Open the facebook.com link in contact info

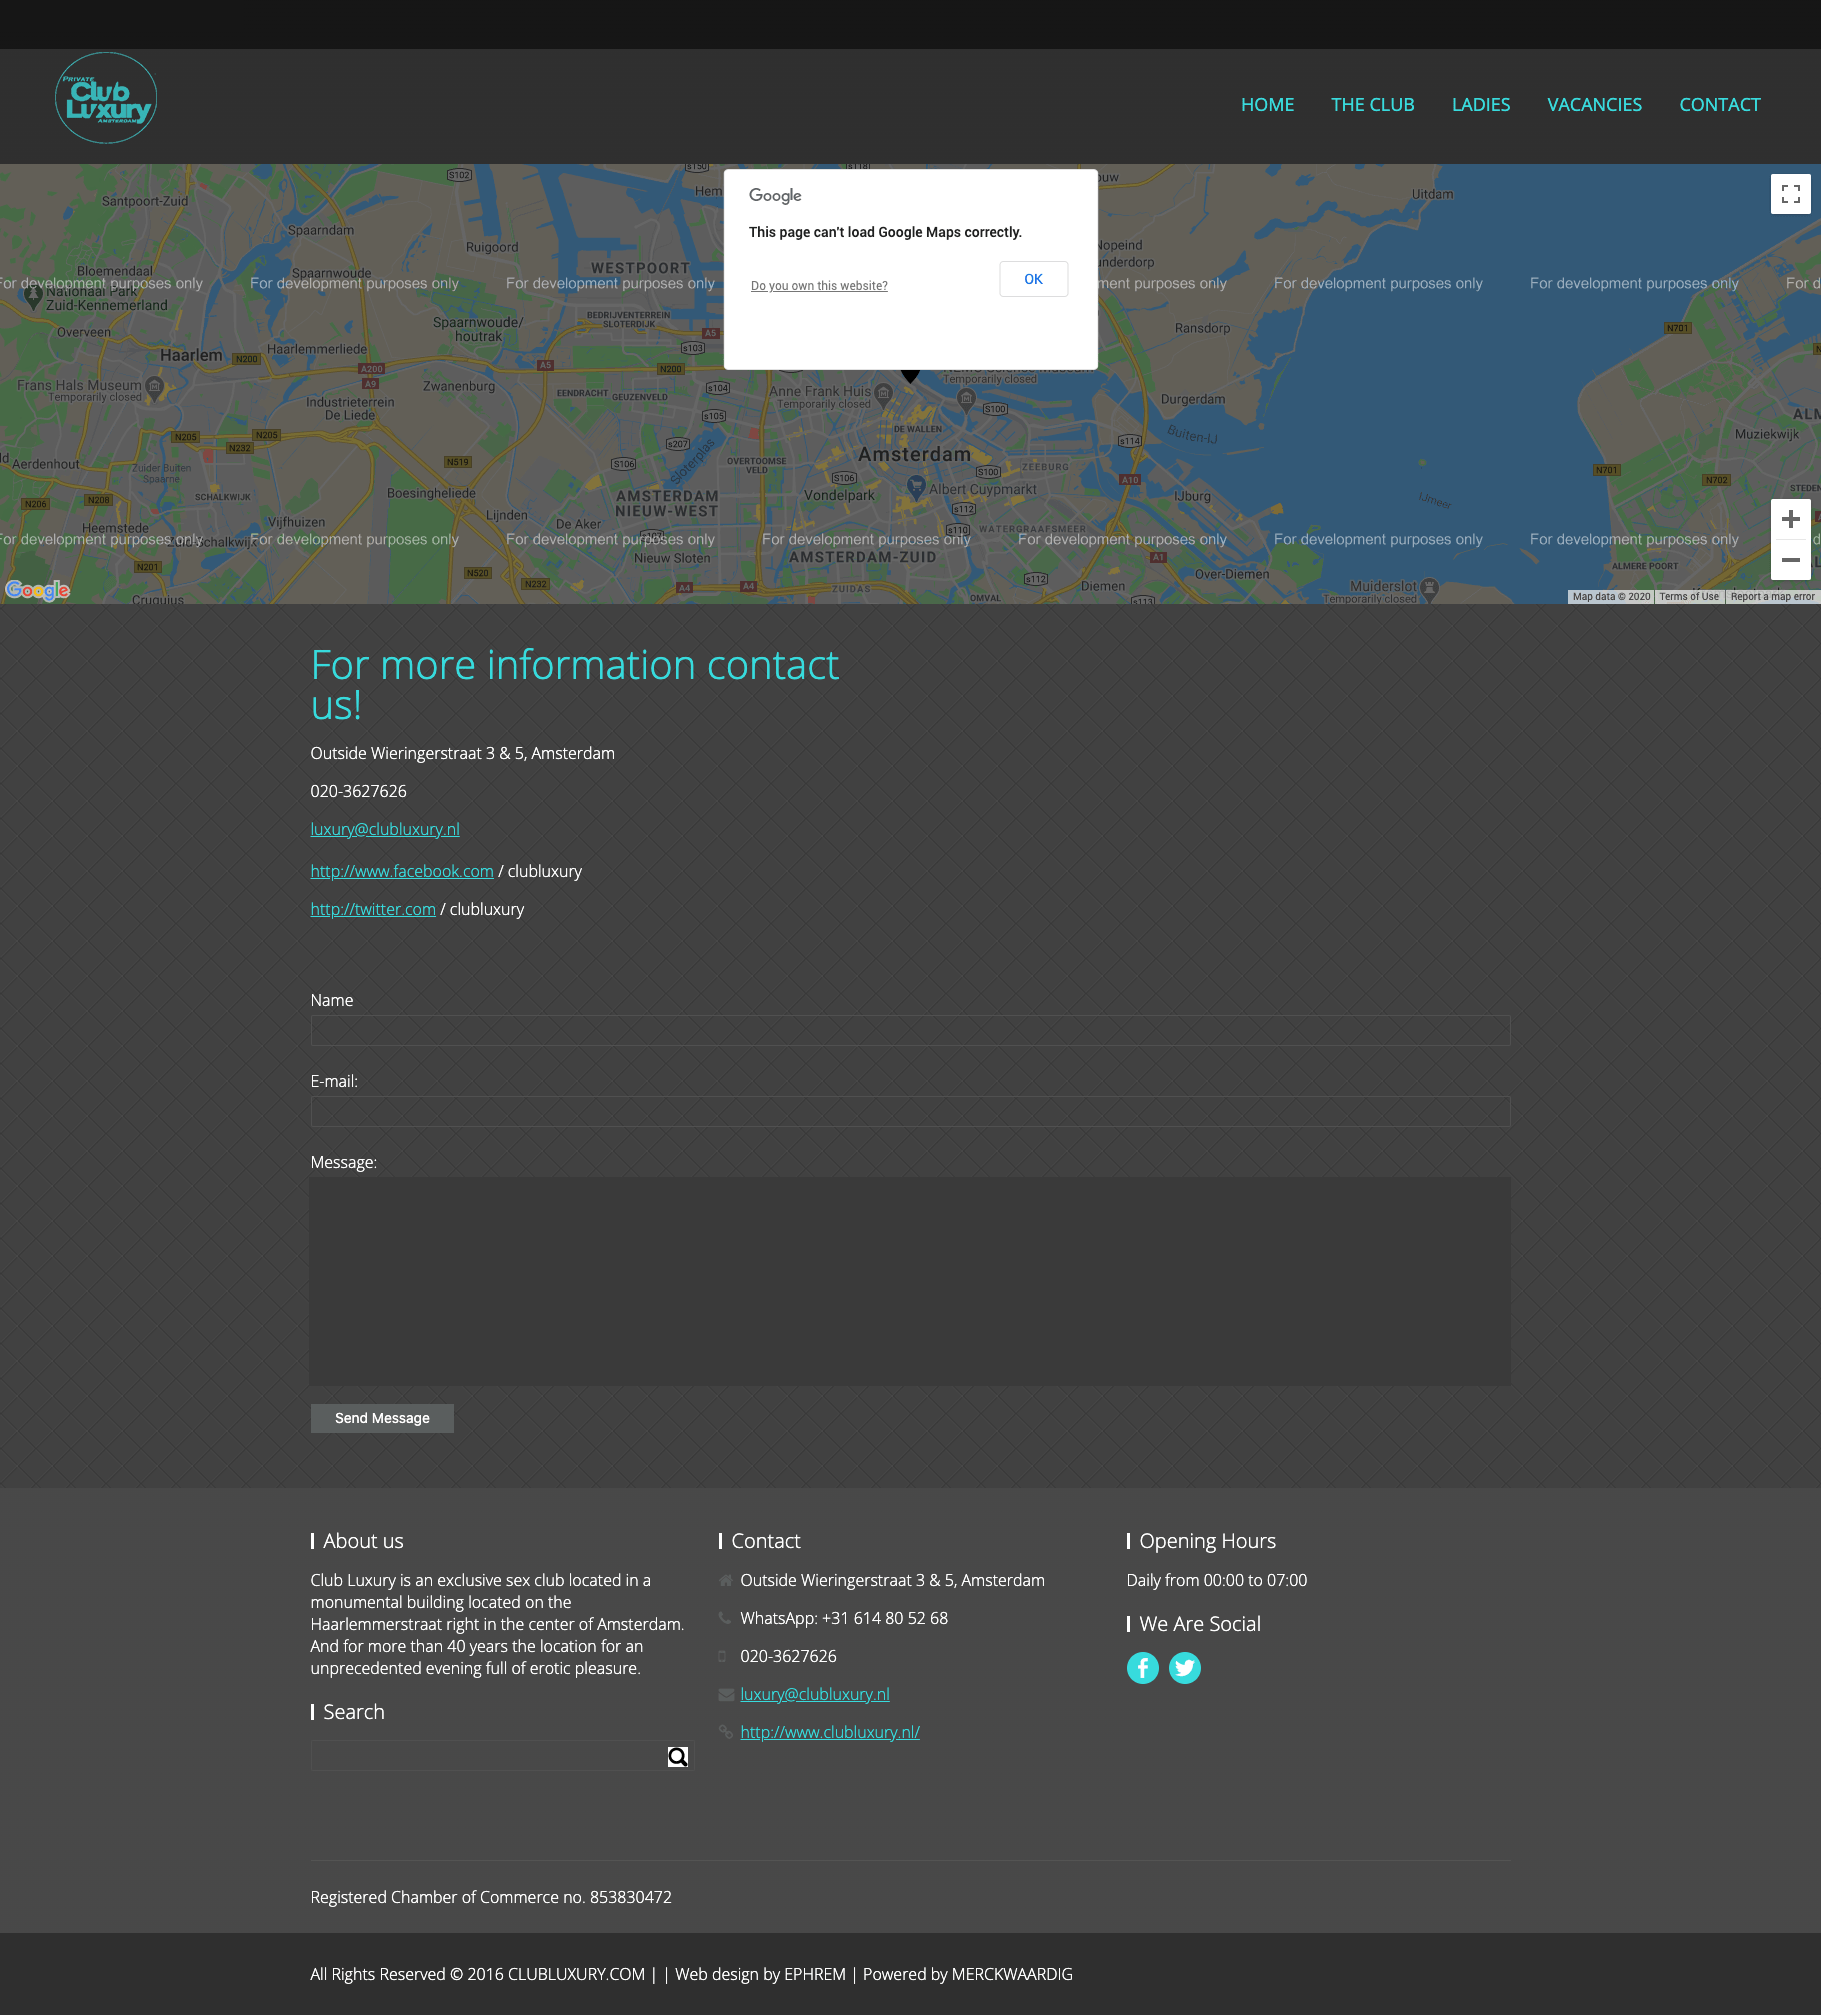coord(402,871)
